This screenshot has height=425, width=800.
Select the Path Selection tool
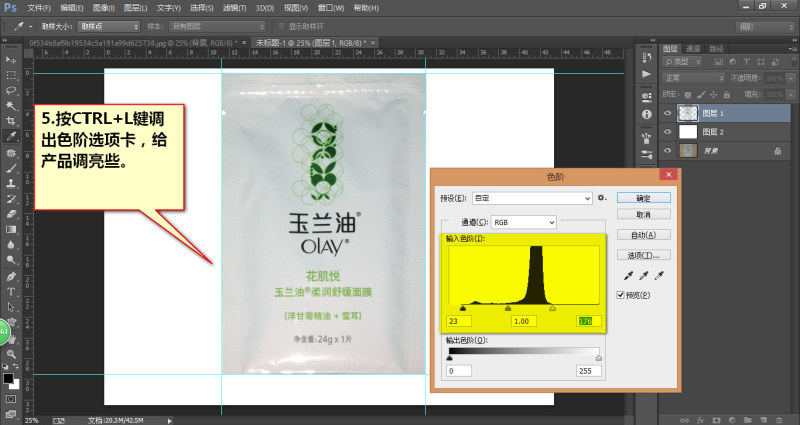pyautogui.click(x=11, y=307)
